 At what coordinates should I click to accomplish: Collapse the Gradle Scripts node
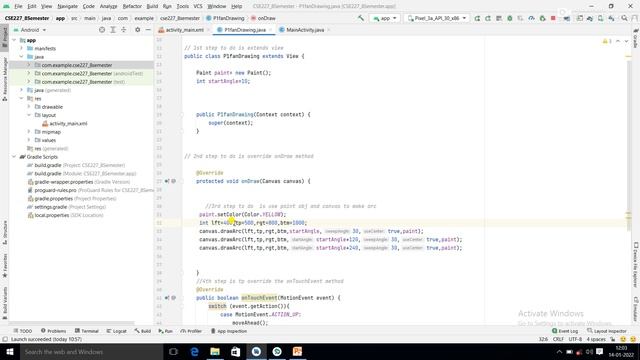tap(14, 157)
